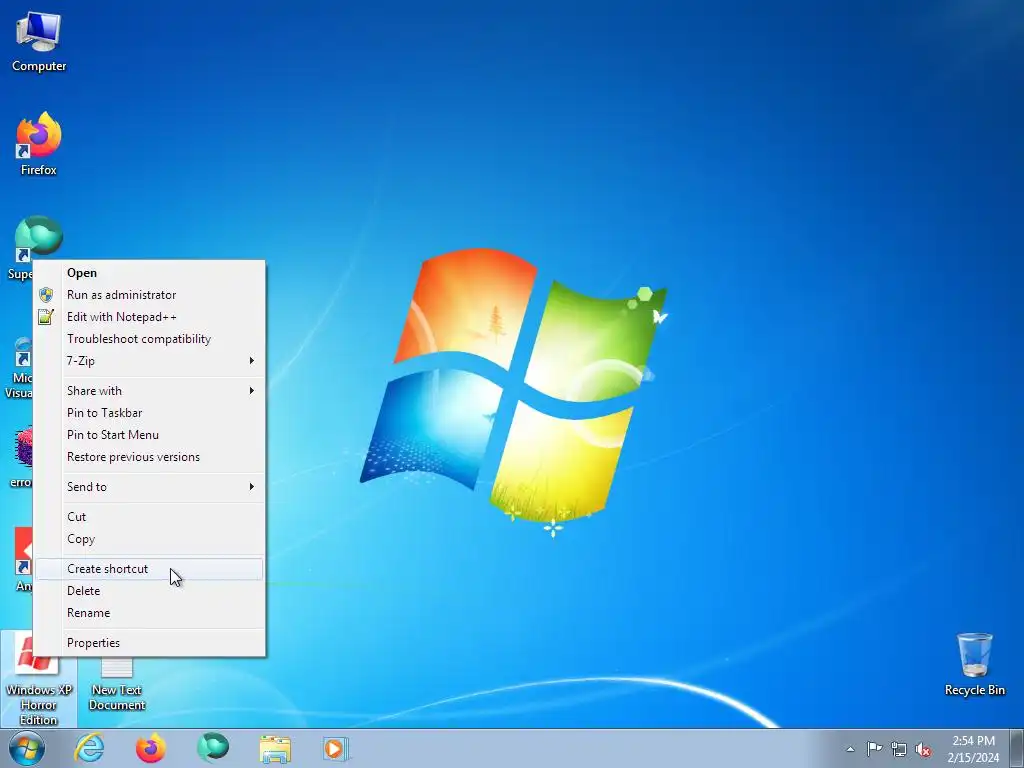Image resolution: width=1024 pixels, height=768 pixels.
Task: Click the muted volume tray icon
Action: 923,749
